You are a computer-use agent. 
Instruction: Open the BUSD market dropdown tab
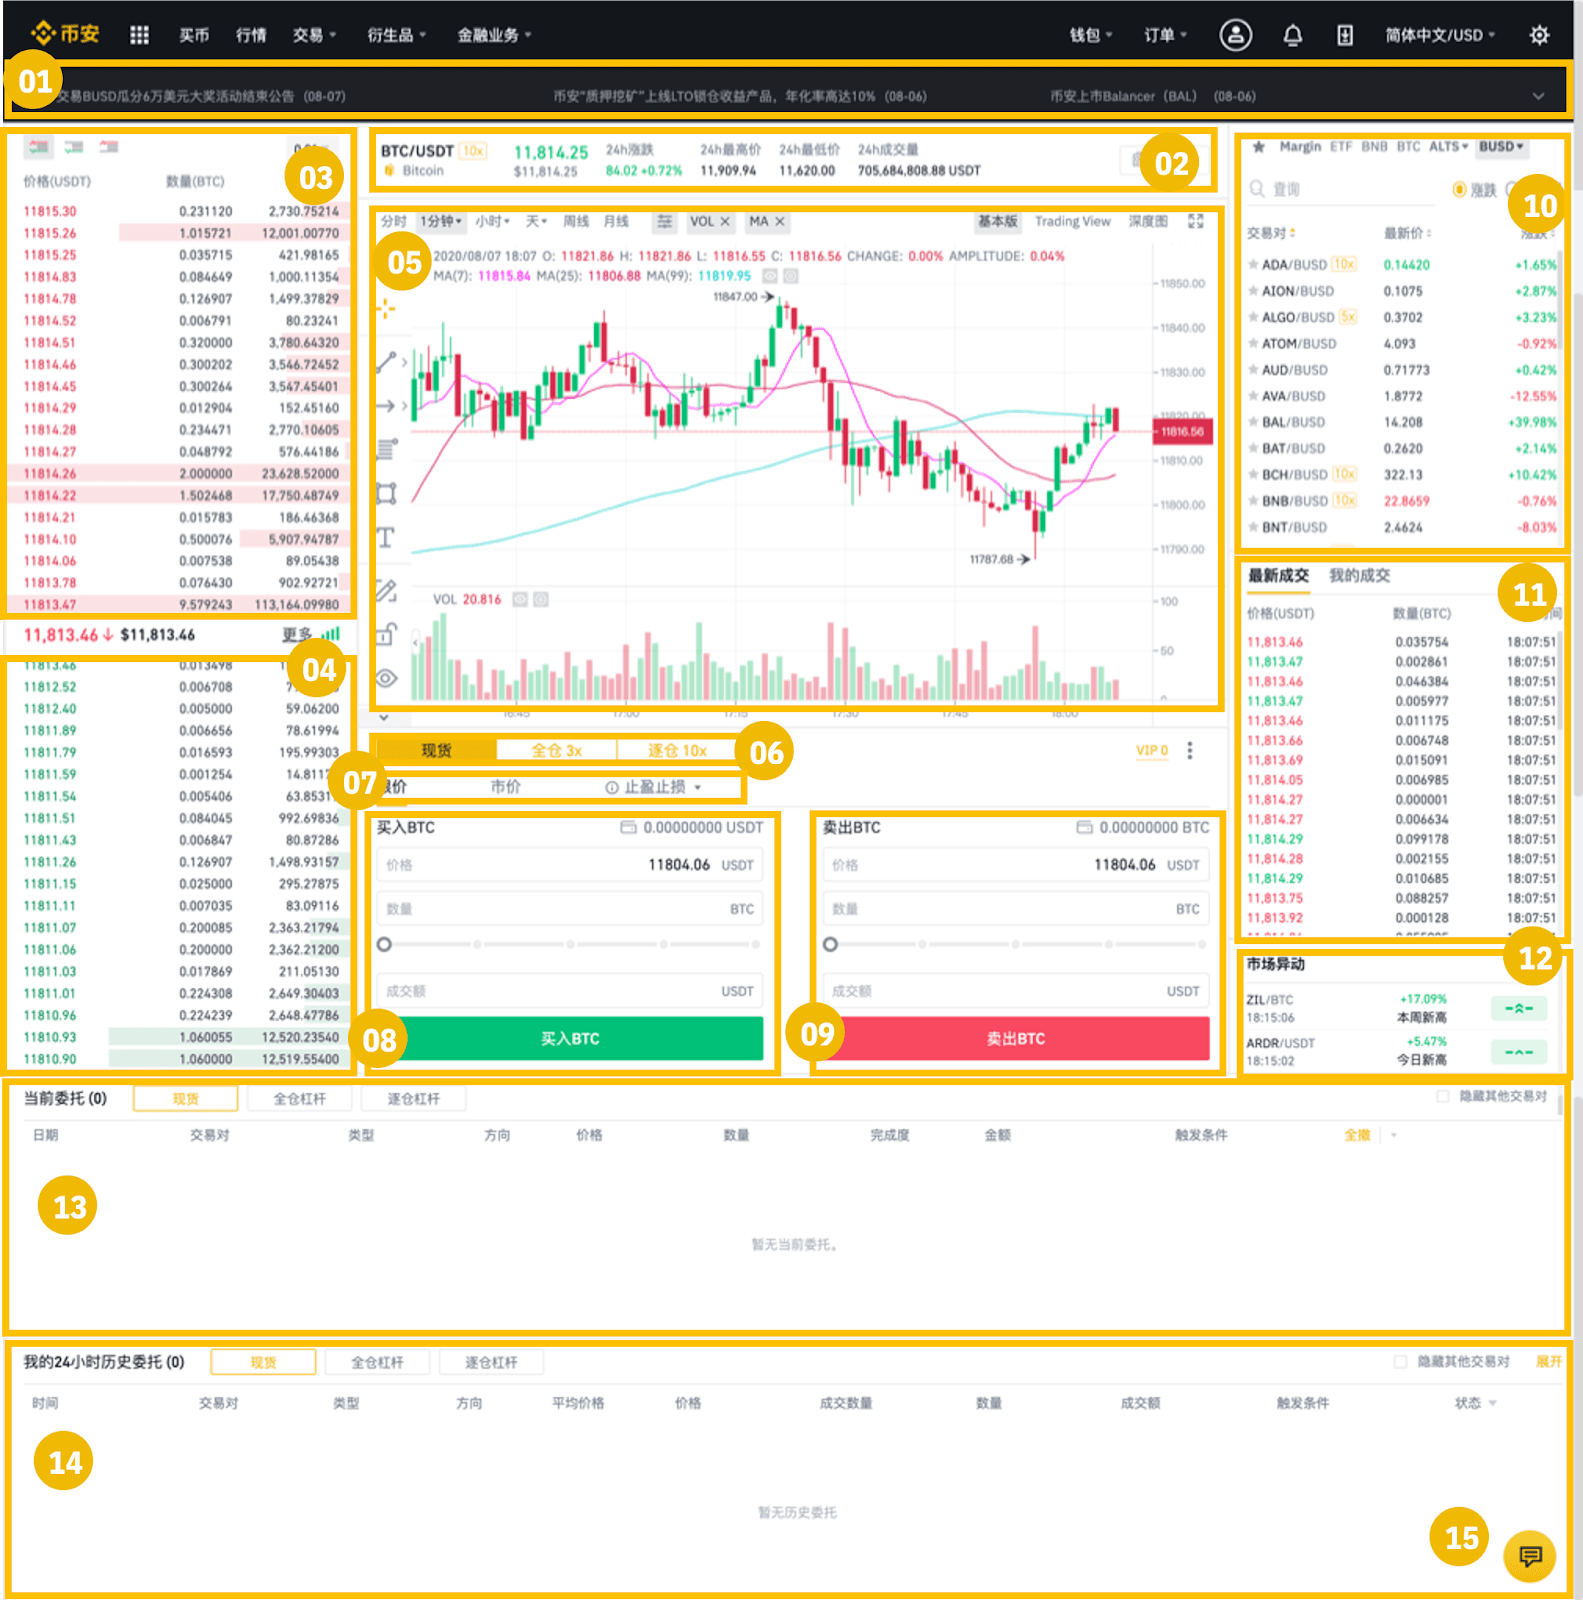[x=1501, y=147]
